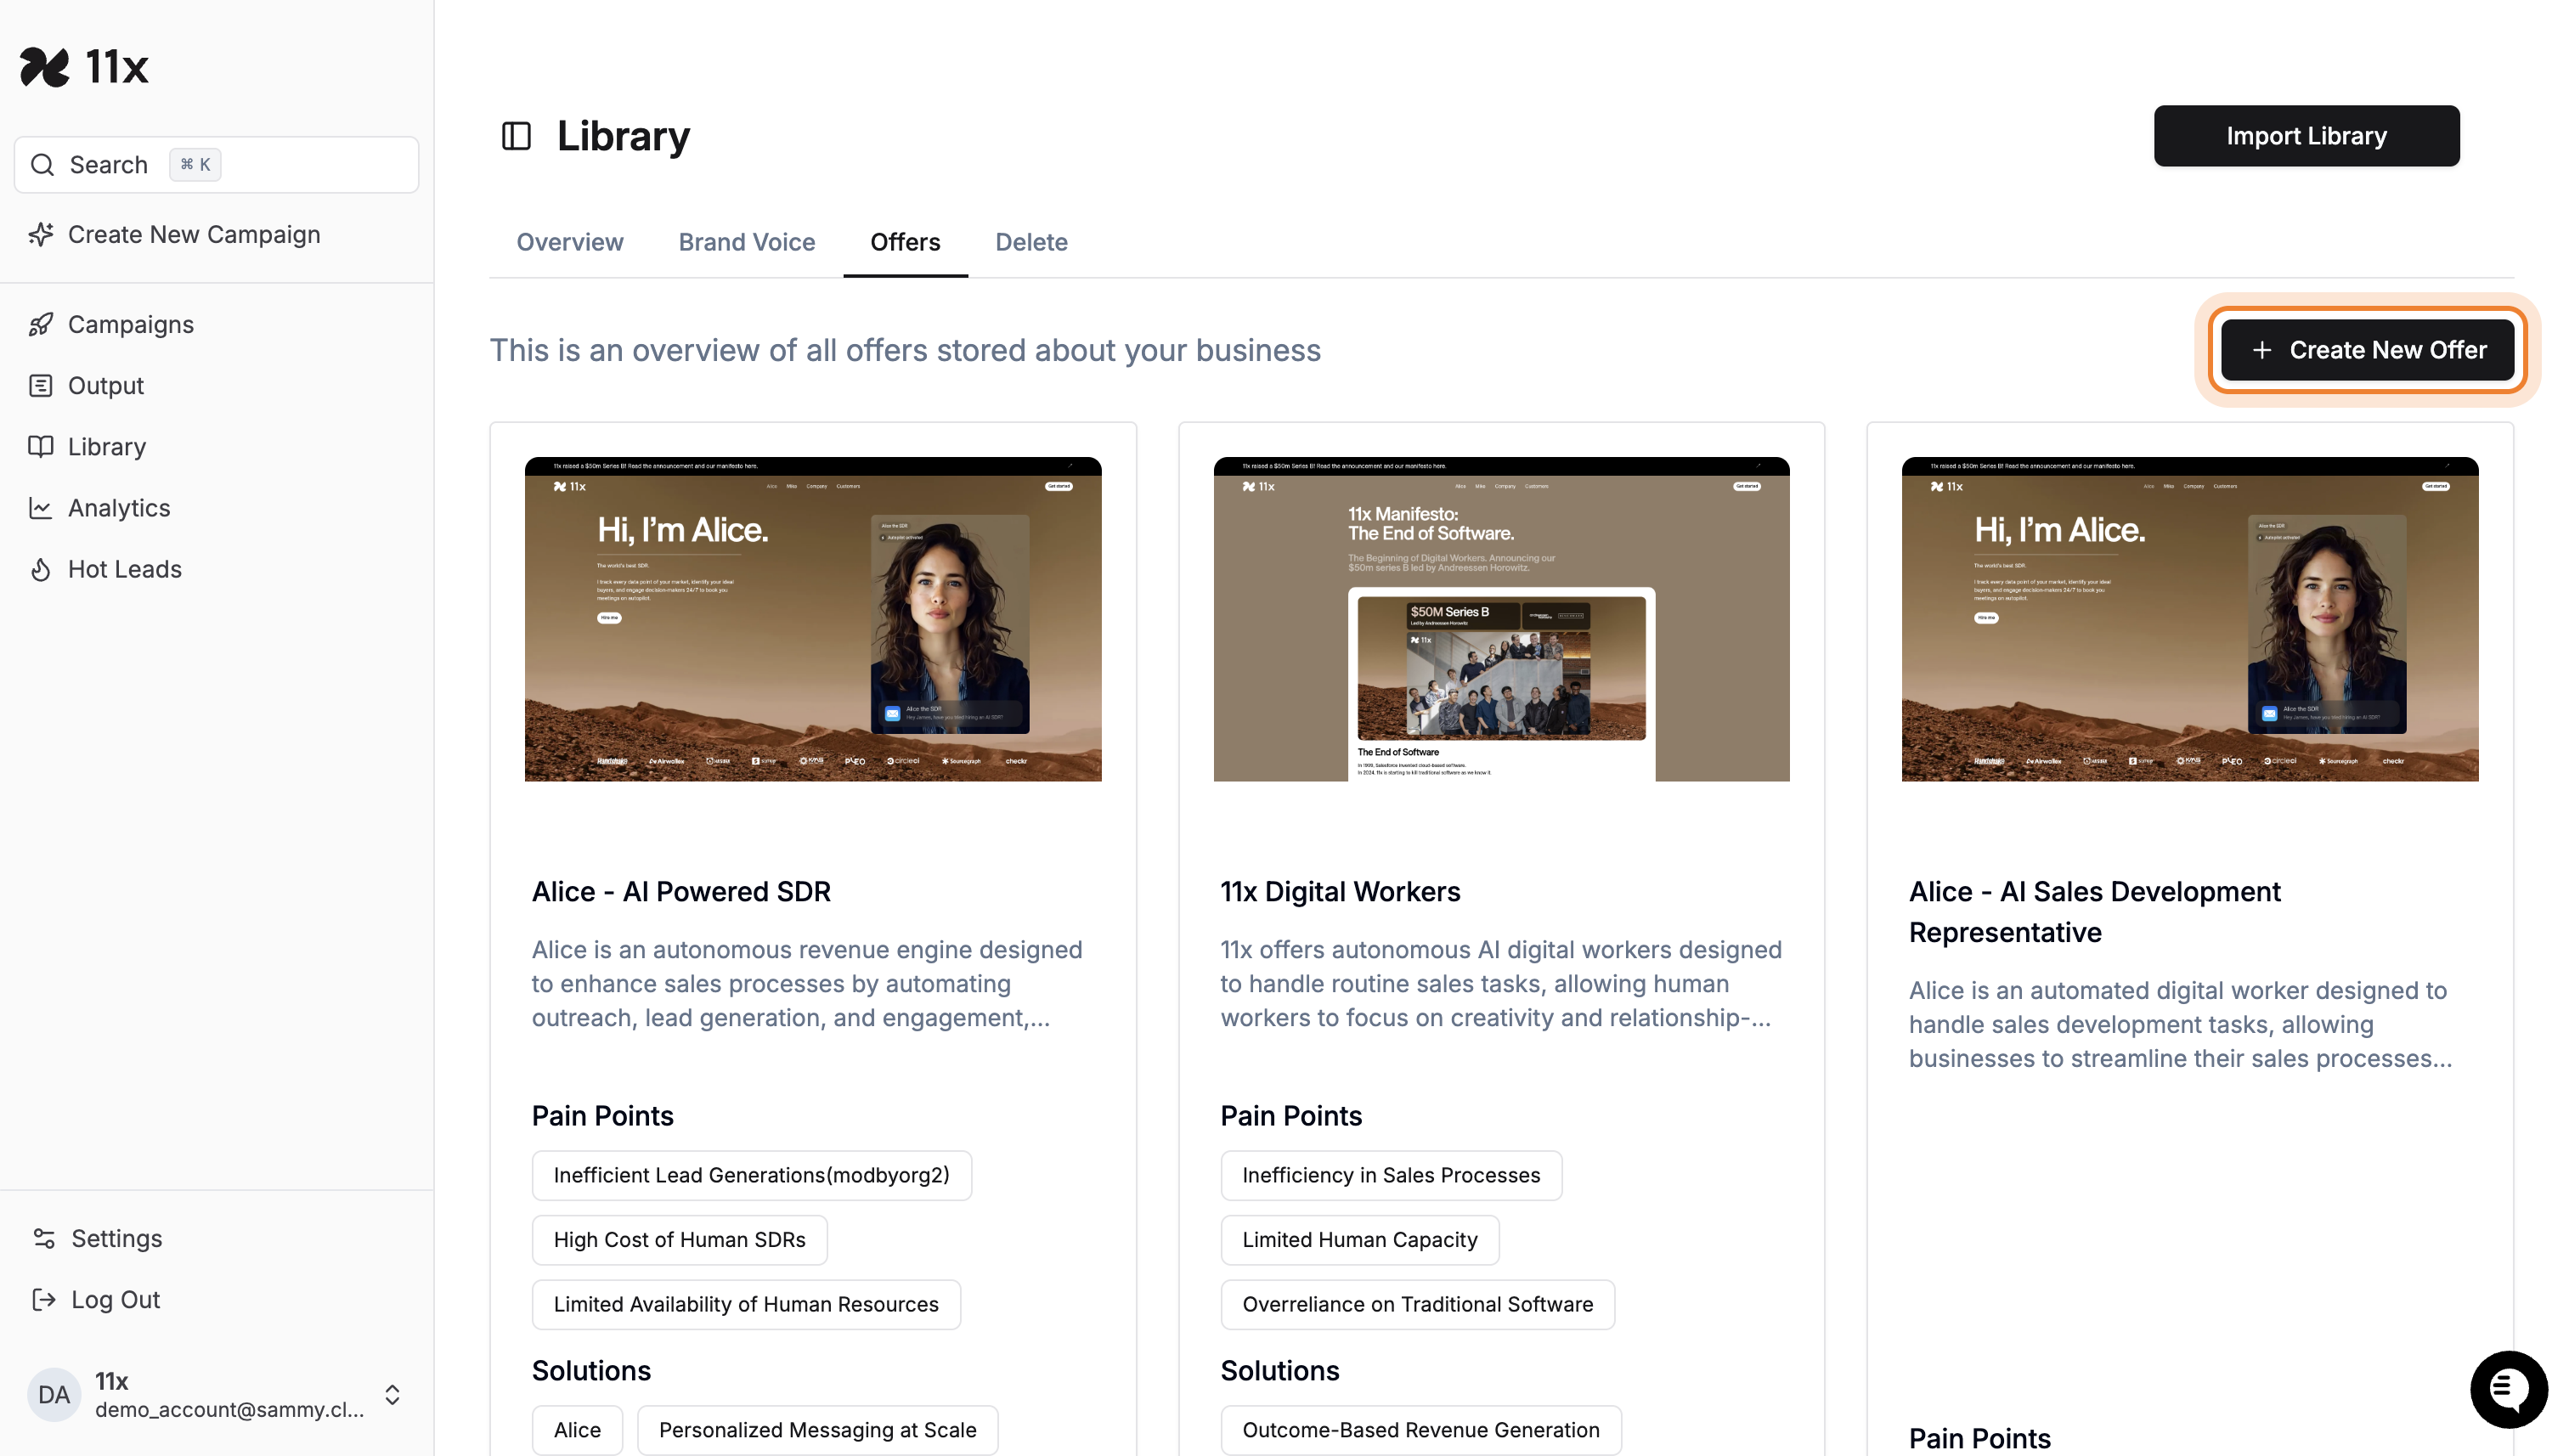
Task: Click the search magnifier icon
Action: [x=42, y=165]
